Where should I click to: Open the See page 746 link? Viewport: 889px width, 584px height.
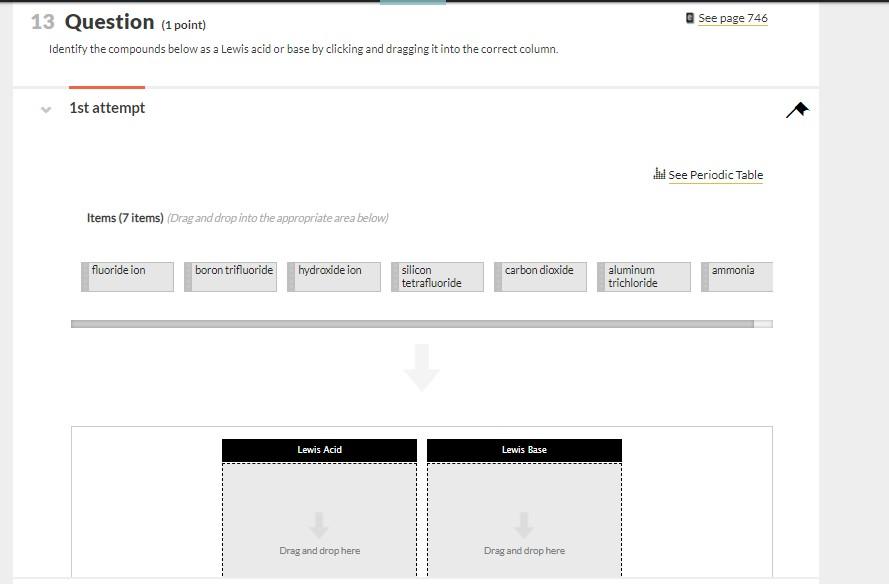[733, 18]
